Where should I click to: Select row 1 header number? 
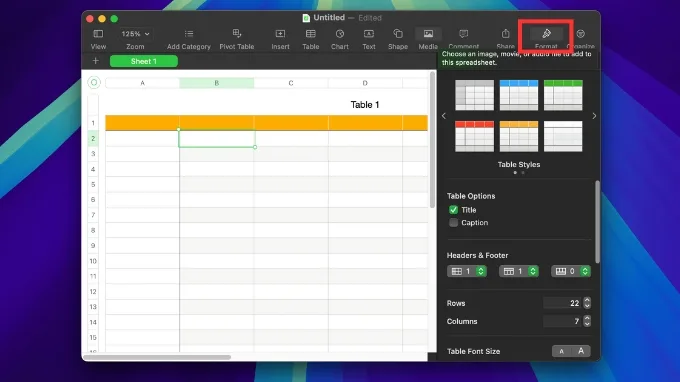(93, 123)
